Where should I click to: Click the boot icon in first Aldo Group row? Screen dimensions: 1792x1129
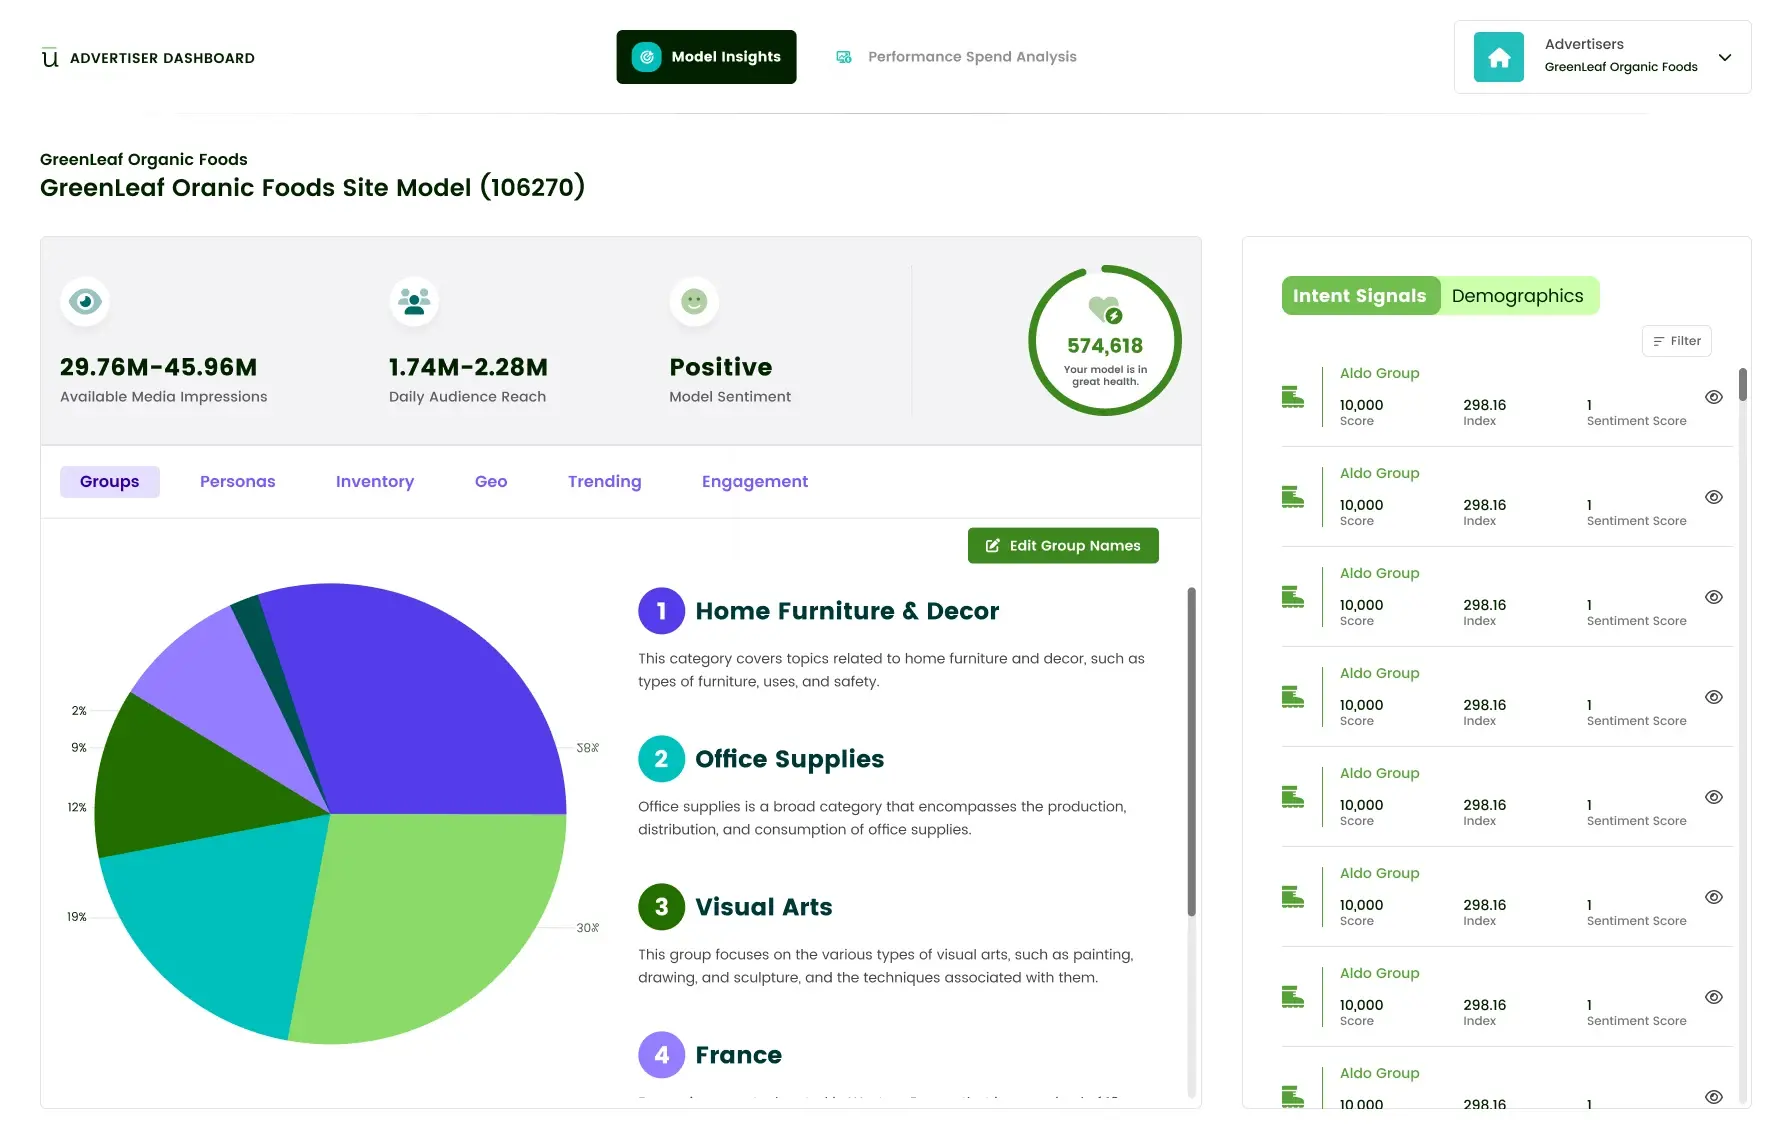click(1293, 397)
